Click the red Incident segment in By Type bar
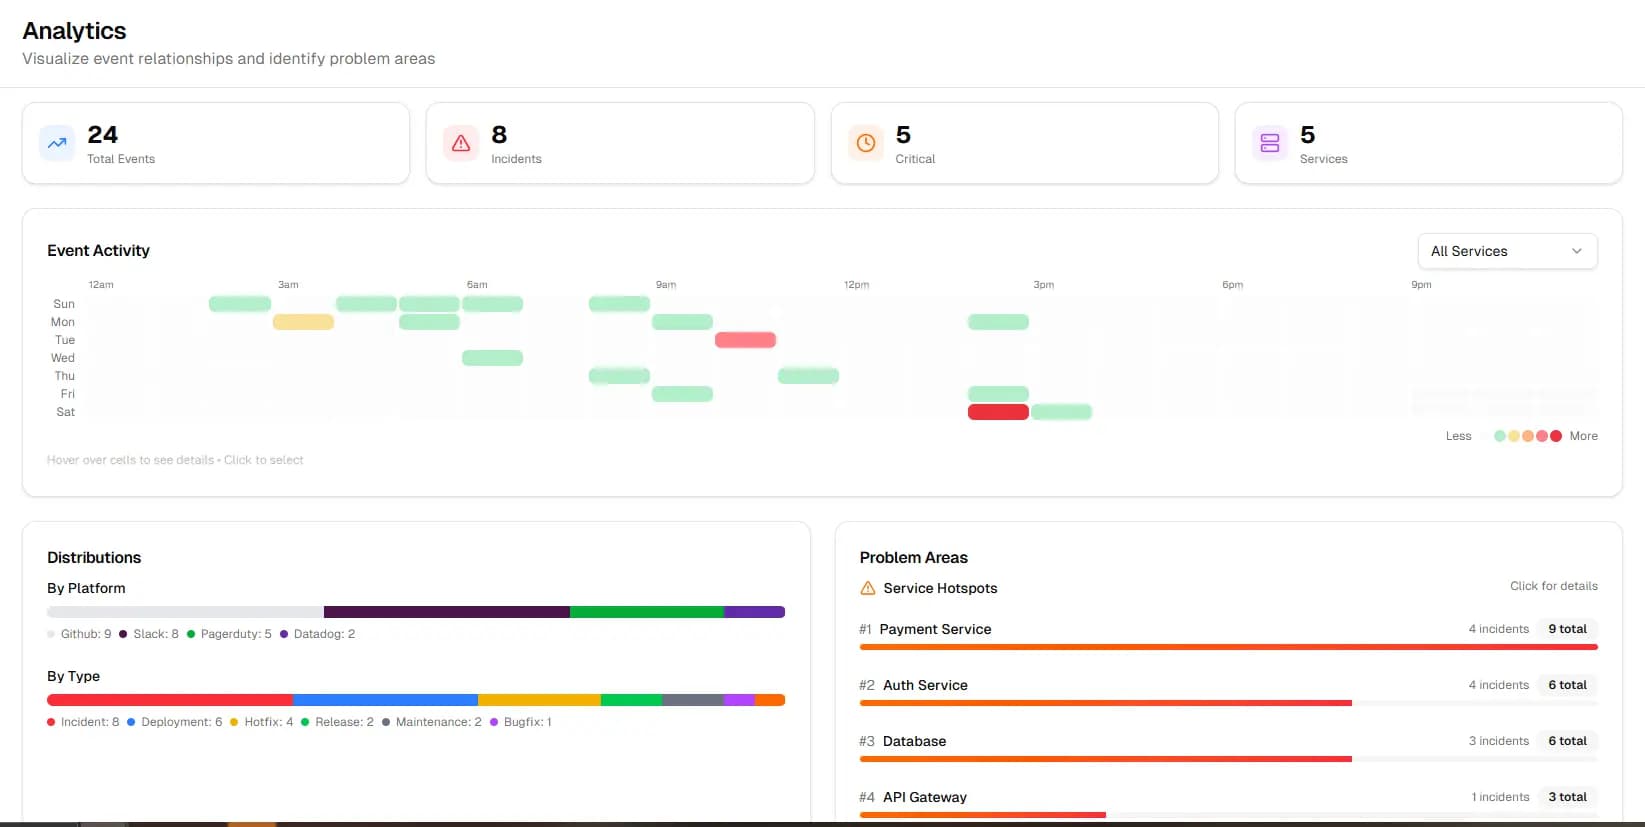Image resolution: width=1645 pixels, height=827 pixels. pyautogui.click(x=170, y=700)
